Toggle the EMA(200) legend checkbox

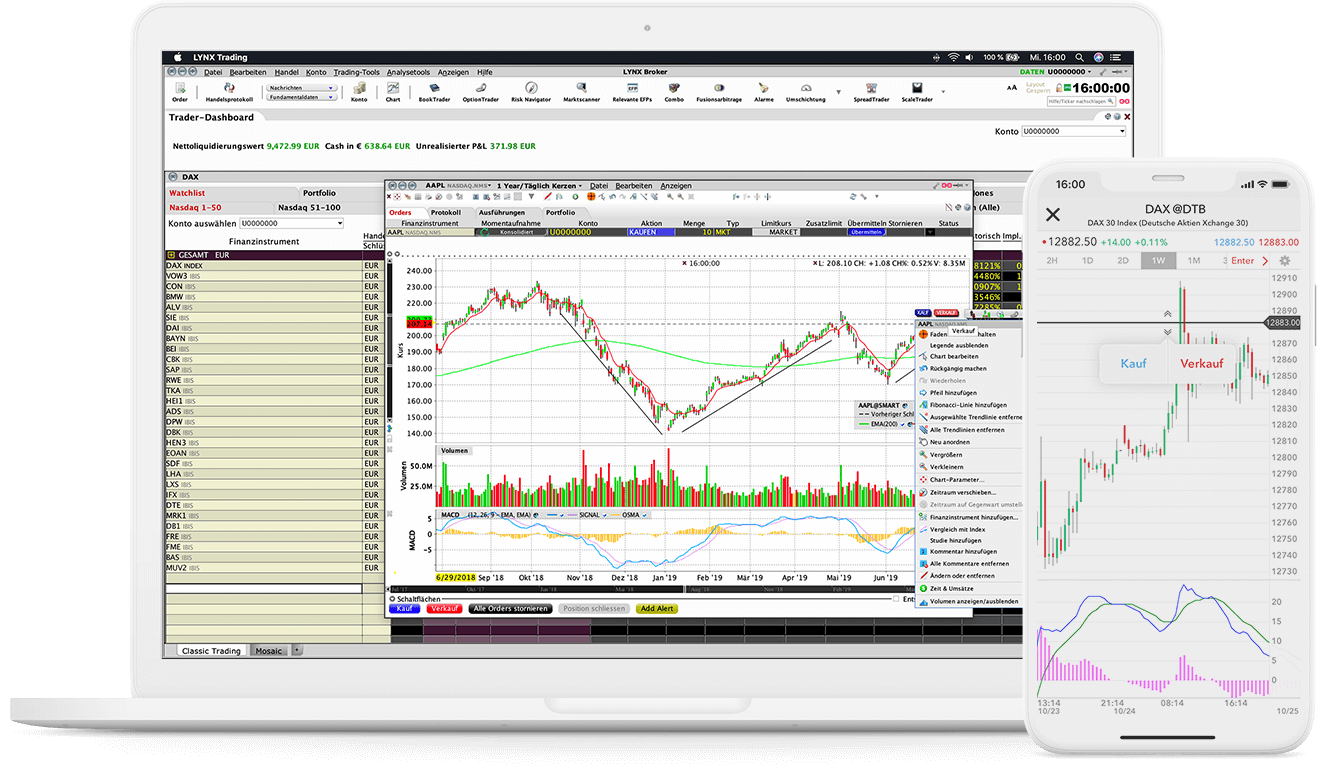(901, 424)
